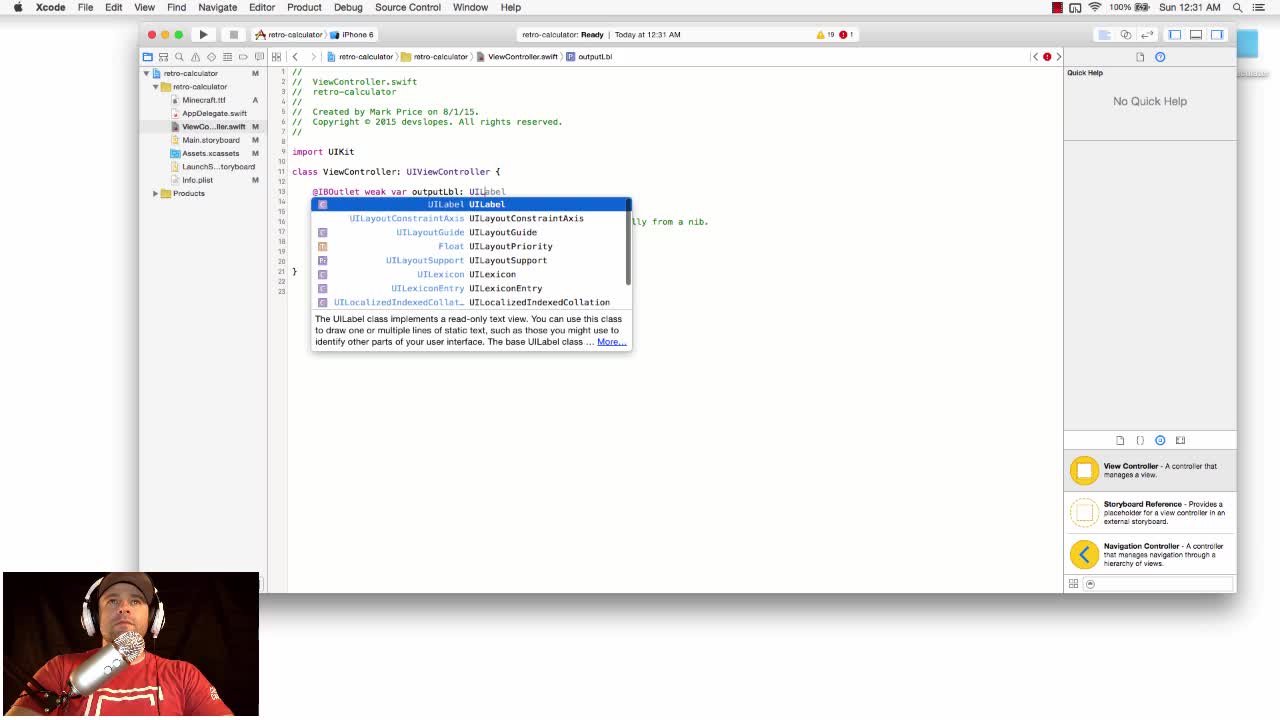The width and height of the screenshot is (1280, 720).
Task: Stop the running scheme with Stop button
Action: 233,34
